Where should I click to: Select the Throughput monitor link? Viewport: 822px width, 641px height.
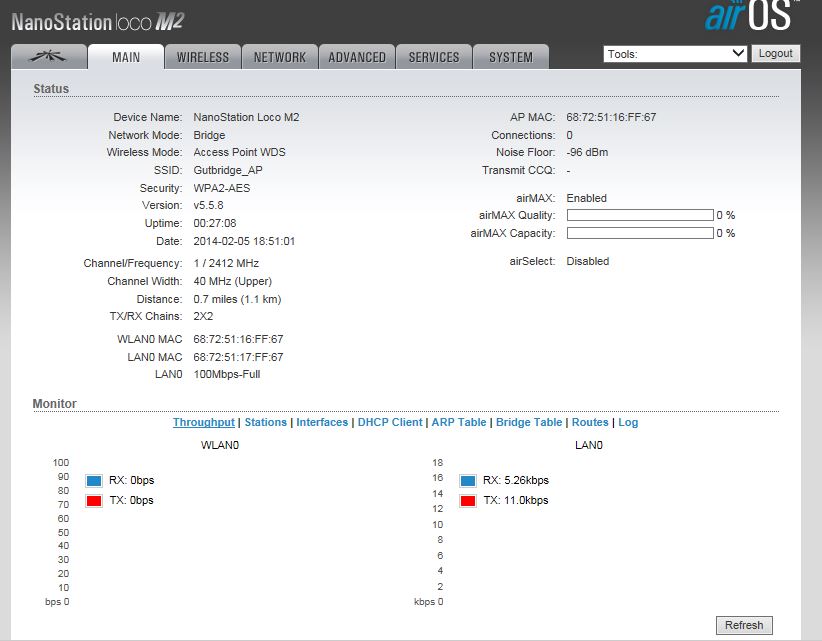pos(204,422)
